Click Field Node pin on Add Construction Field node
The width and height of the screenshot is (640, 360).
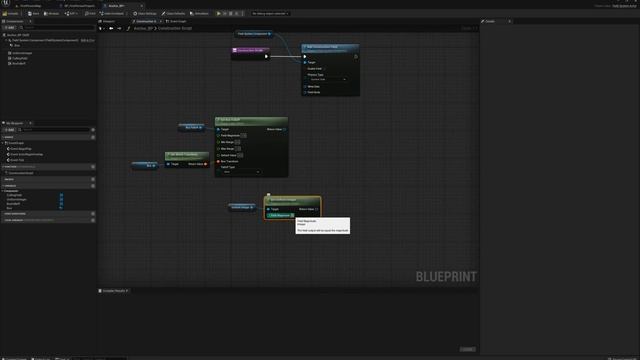305,92
